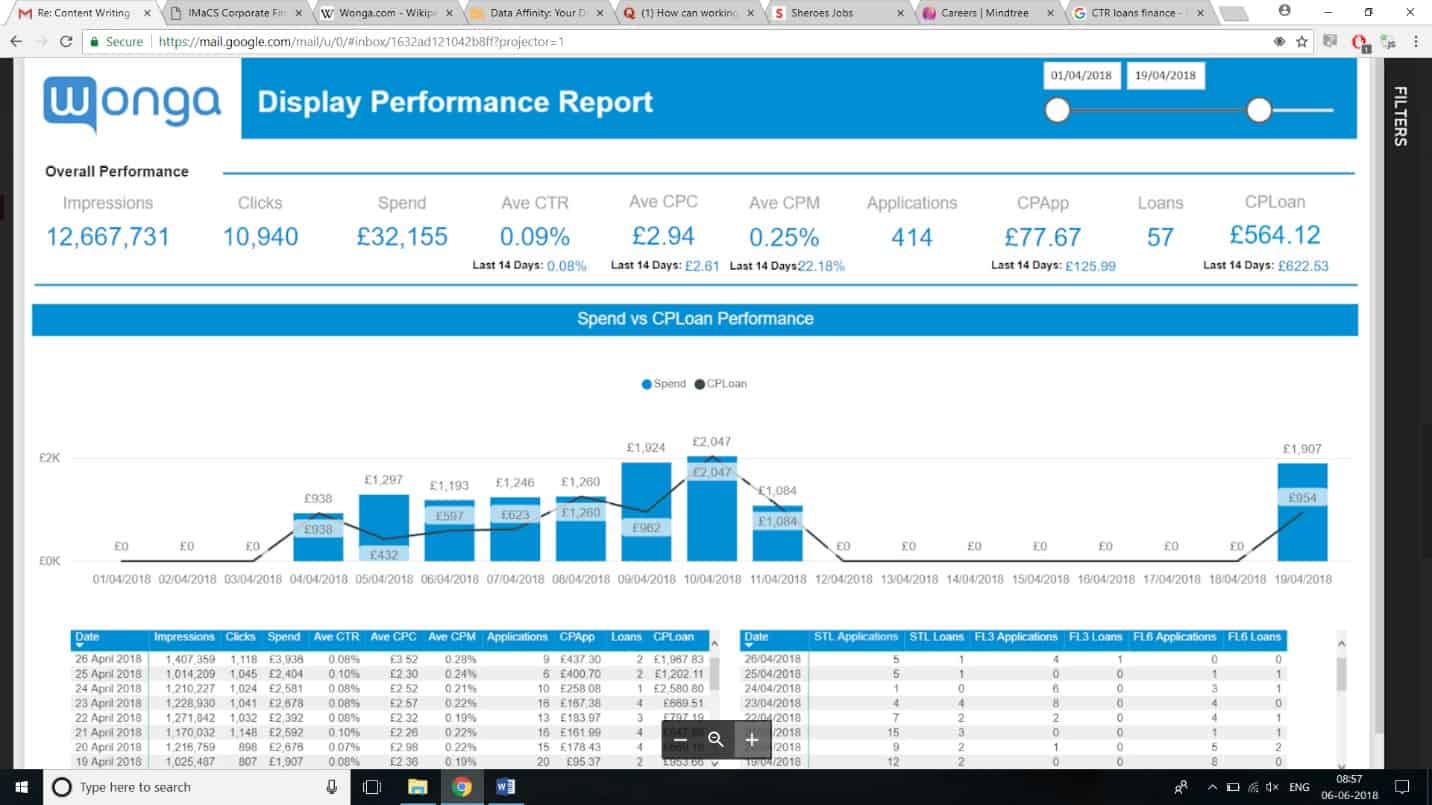The width and height of the screenshot is (1432, 805).
Task: Select the 26 April 2018 table row date
Action: tap(108, 660)
